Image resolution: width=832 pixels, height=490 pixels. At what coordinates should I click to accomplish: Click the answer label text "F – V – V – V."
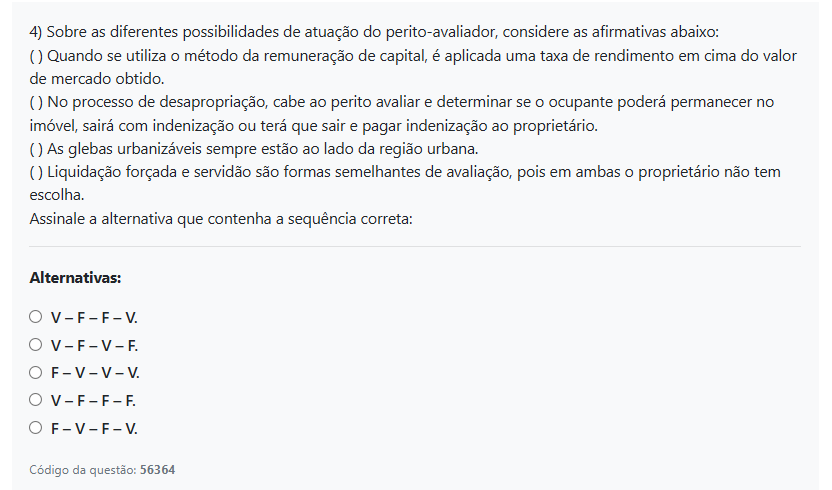point(95,373)
